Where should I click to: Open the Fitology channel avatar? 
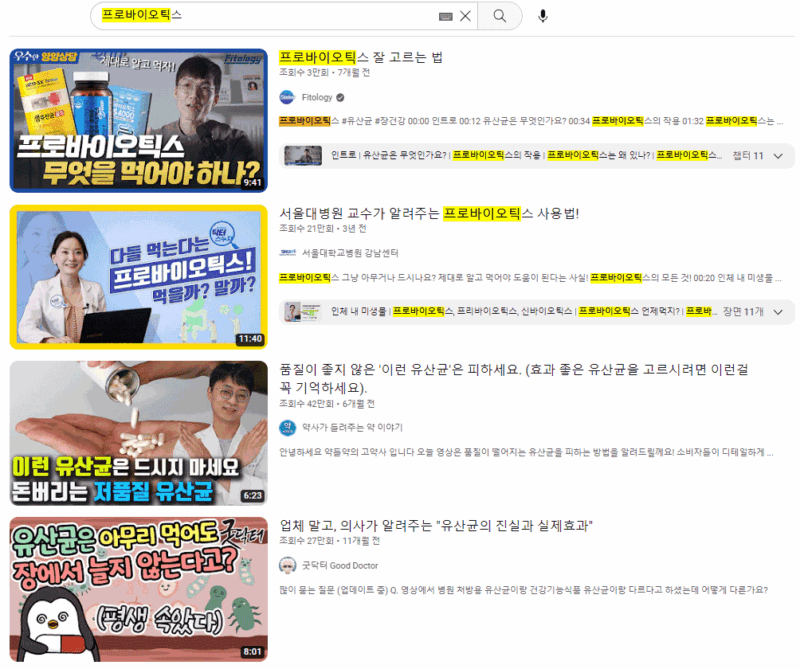[x=288, y=97]
